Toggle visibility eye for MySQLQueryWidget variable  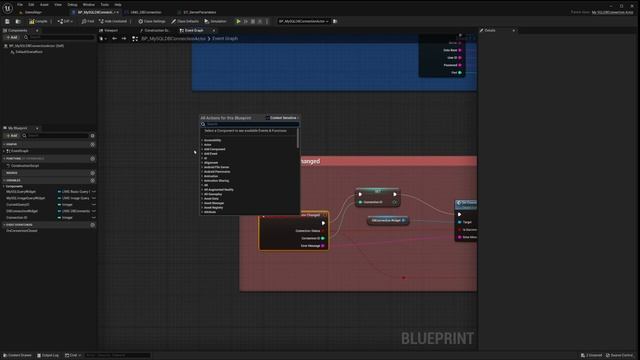93,191
